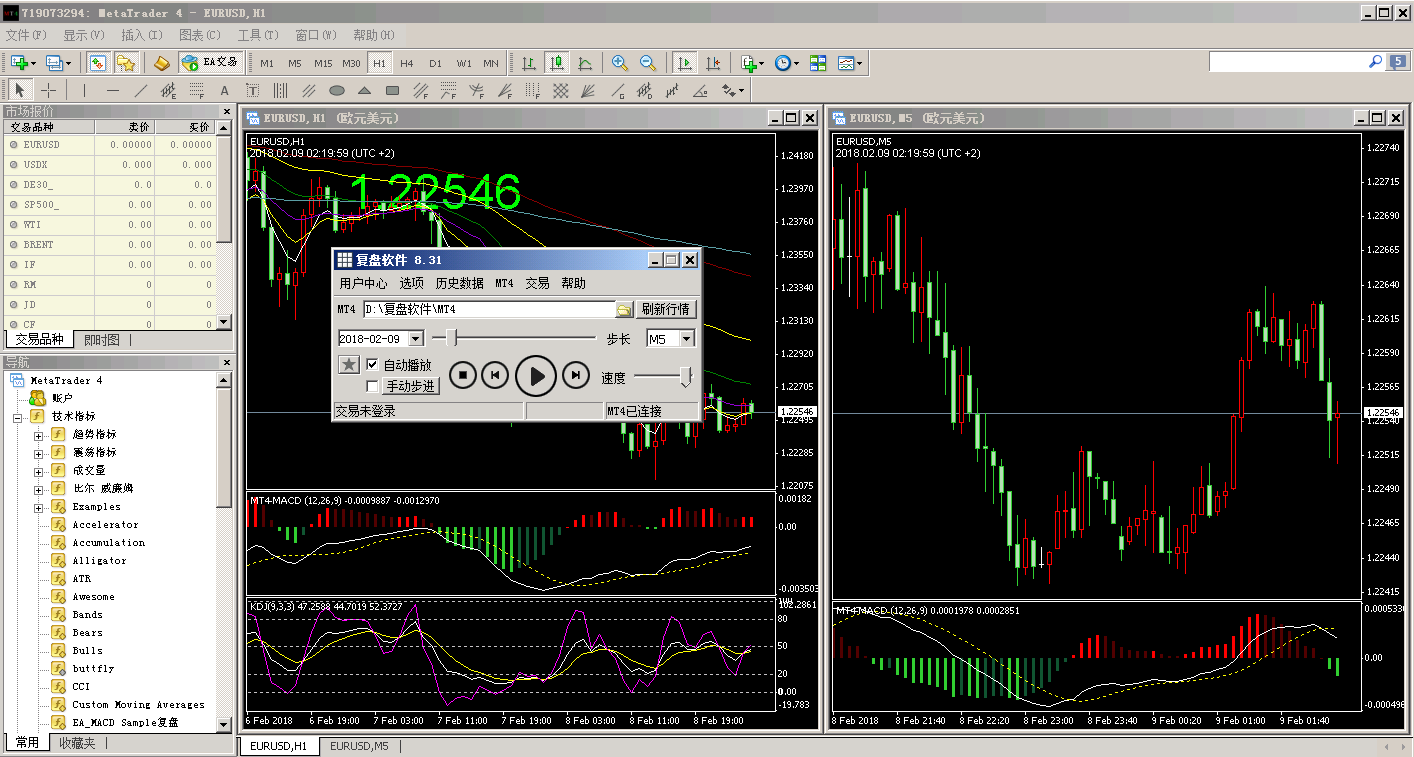Click the stop button in replay window
The height and width of the screenshot is (757, 1414).
[462, 375]
